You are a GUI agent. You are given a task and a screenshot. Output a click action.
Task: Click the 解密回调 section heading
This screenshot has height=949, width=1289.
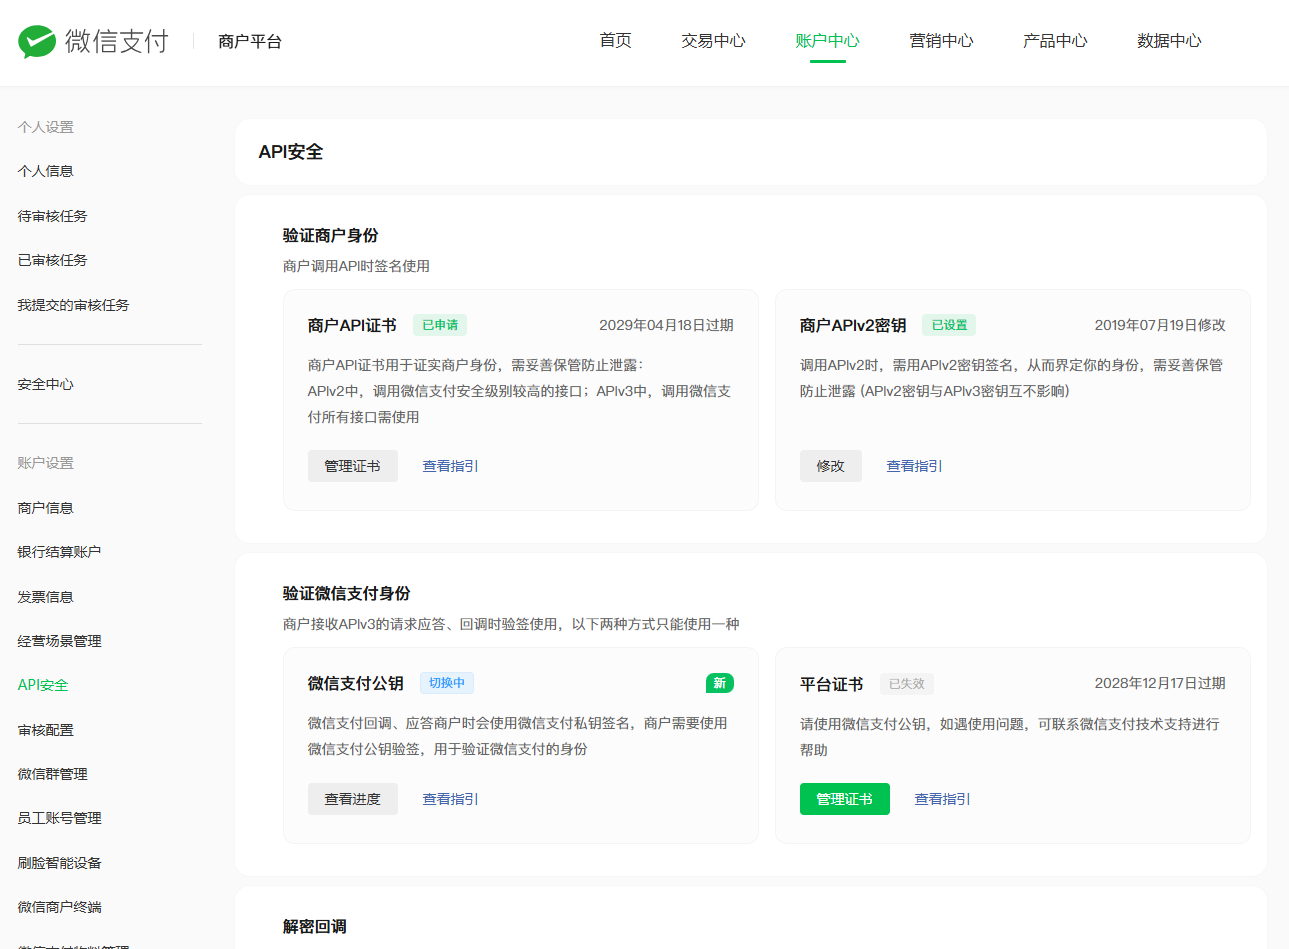point(315,927)
